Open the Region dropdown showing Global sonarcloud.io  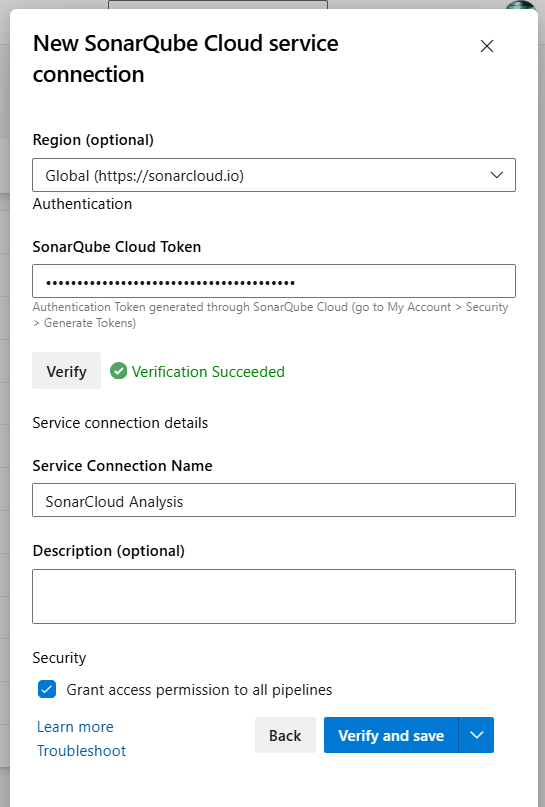(274, 176)
